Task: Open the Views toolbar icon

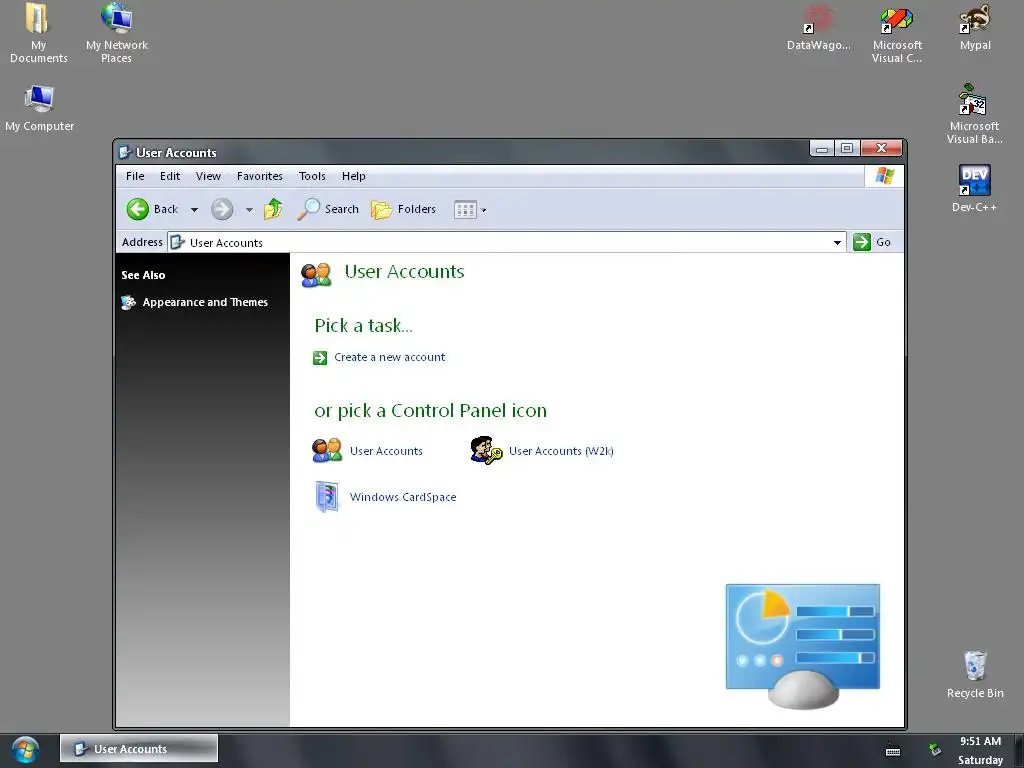Action: click(465, 210)
